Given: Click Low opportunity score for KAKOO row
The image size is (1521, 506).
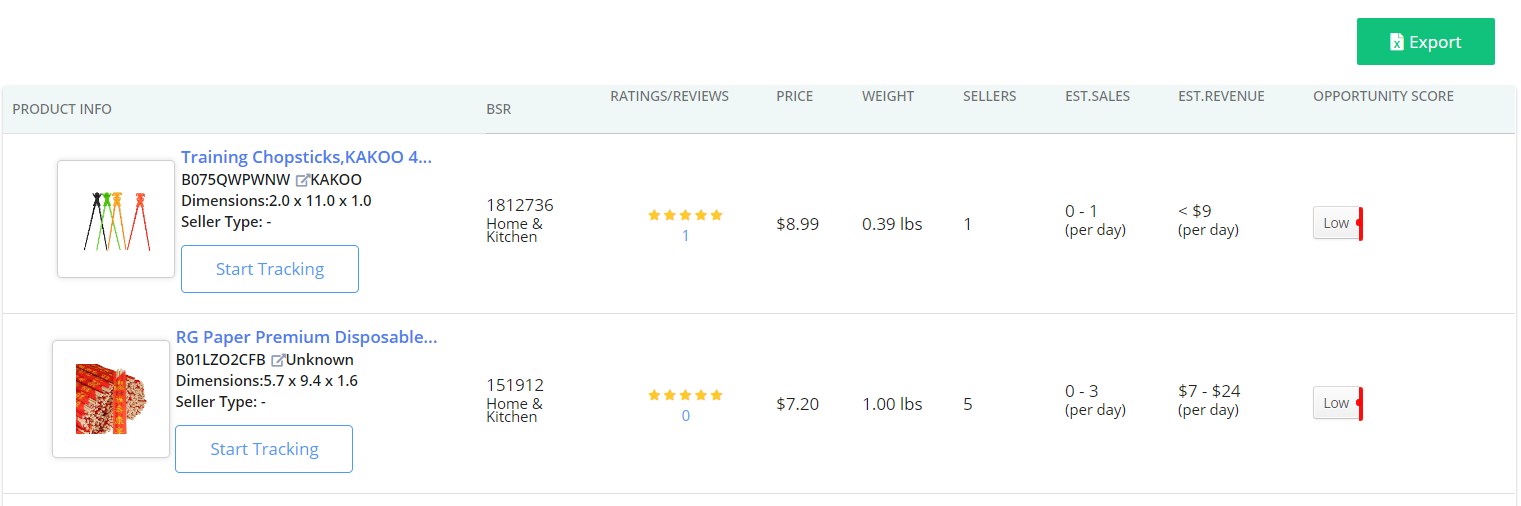Looking at the screenshot, I should point(1338,223).
